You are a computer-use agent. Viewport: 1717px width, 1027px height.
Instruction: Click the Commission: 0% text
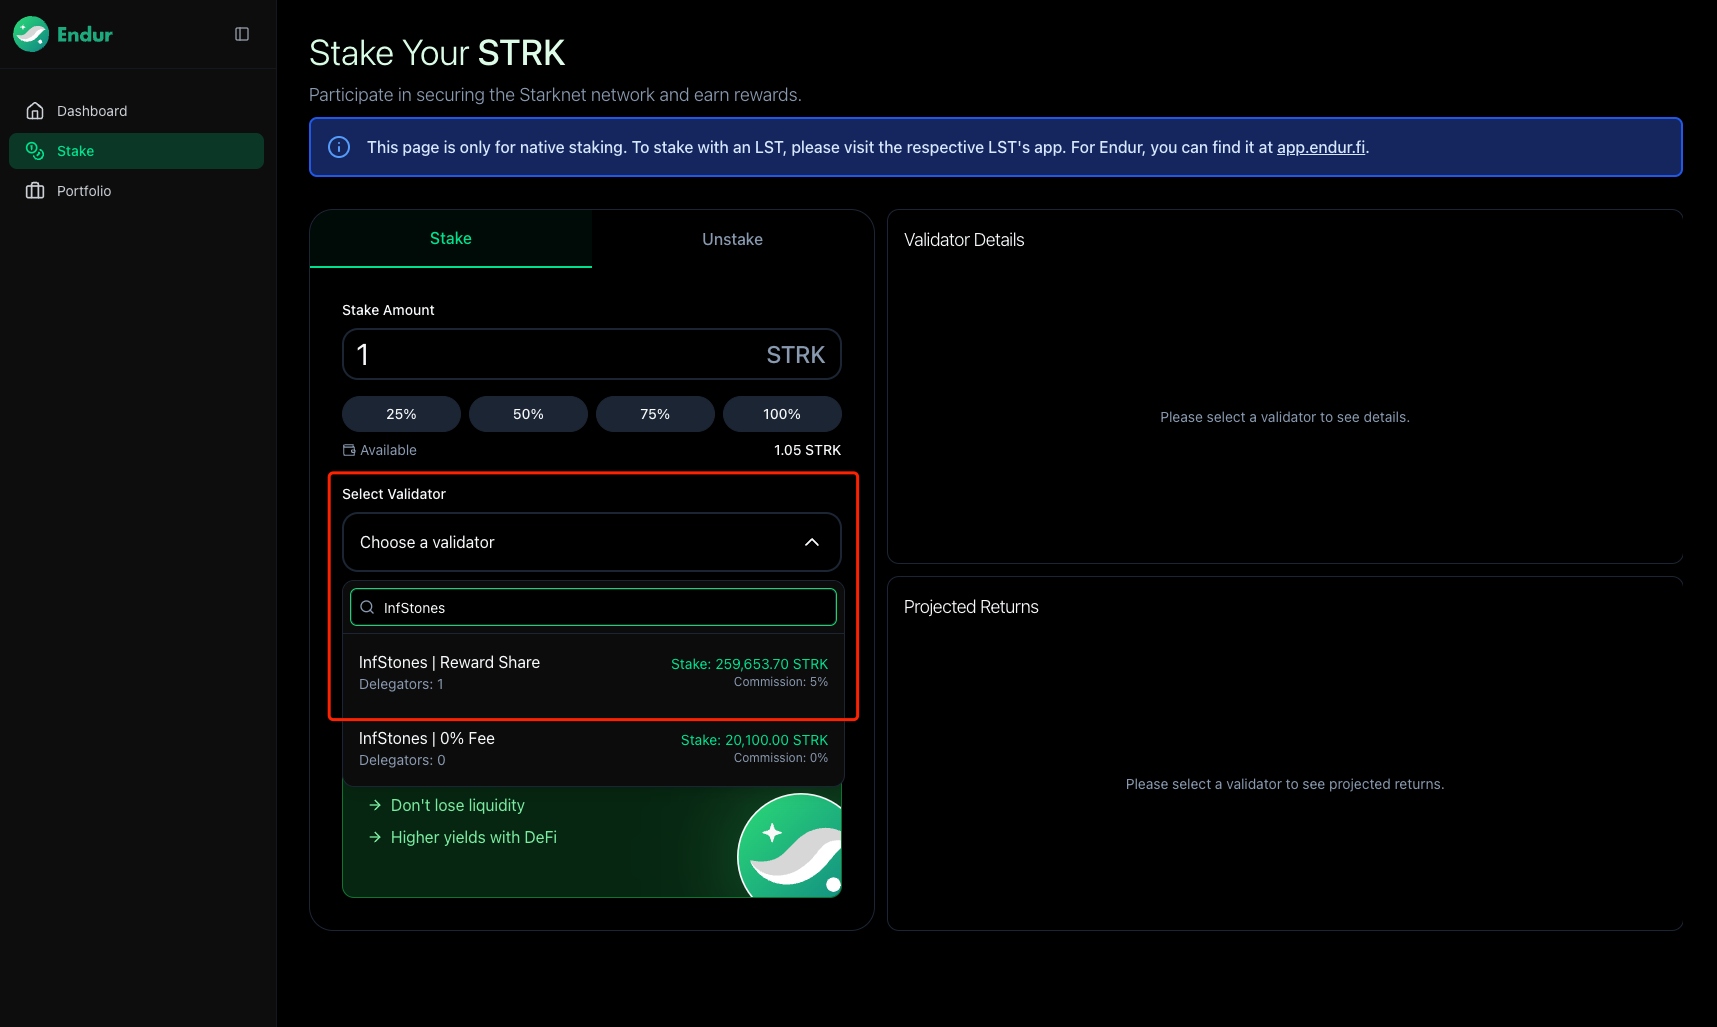pos(780,758)
